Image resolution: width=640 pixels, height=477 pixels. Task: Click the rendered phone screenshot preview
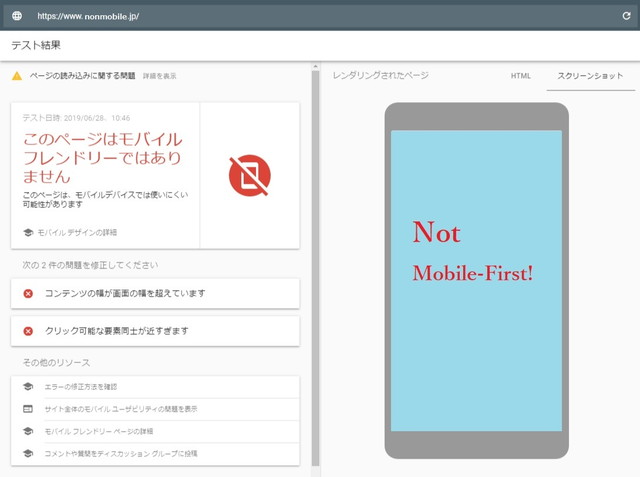click(476, 280)
